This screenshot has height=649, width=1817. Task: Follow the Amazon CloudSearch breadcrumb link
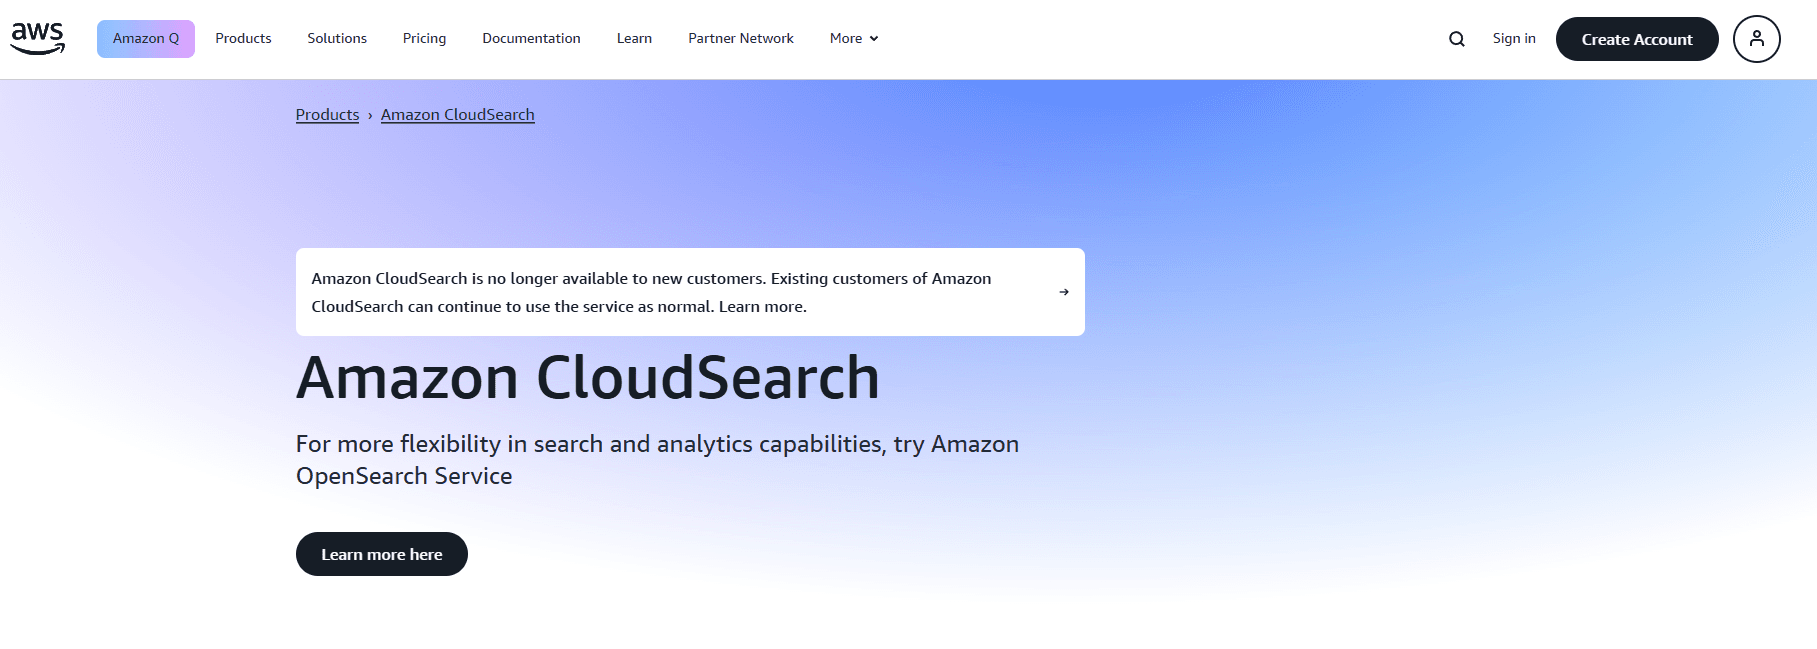(458, 115)
